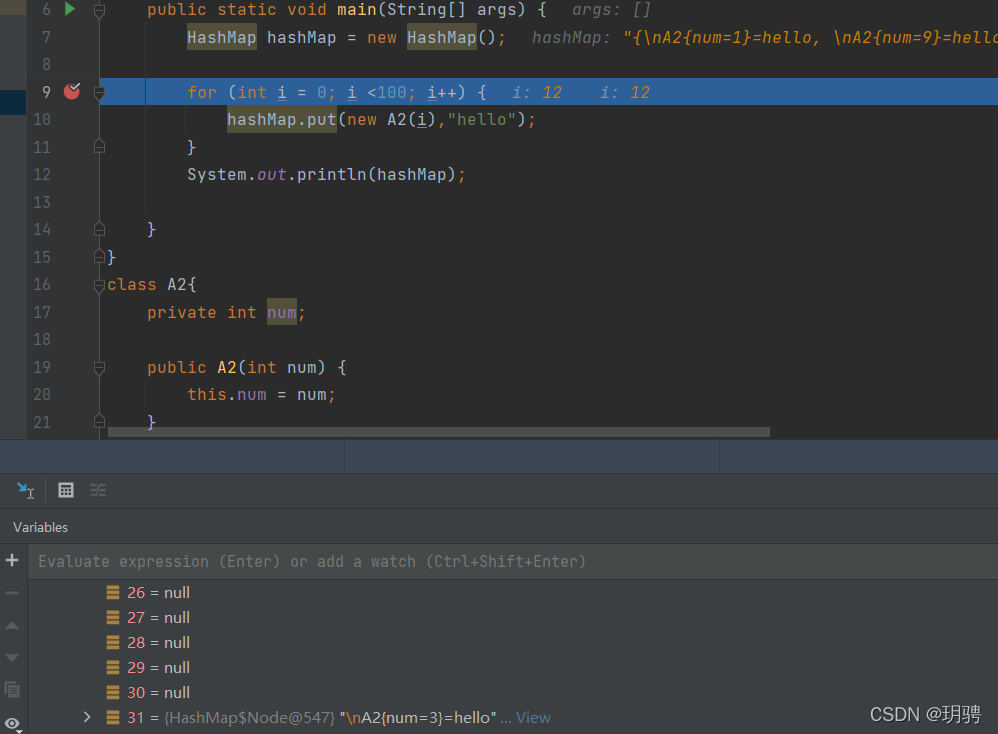Viewport: 998px width, 734px height.
Task: Click the 'public A2(int num)' constructor signature
Action: (236, 367)
